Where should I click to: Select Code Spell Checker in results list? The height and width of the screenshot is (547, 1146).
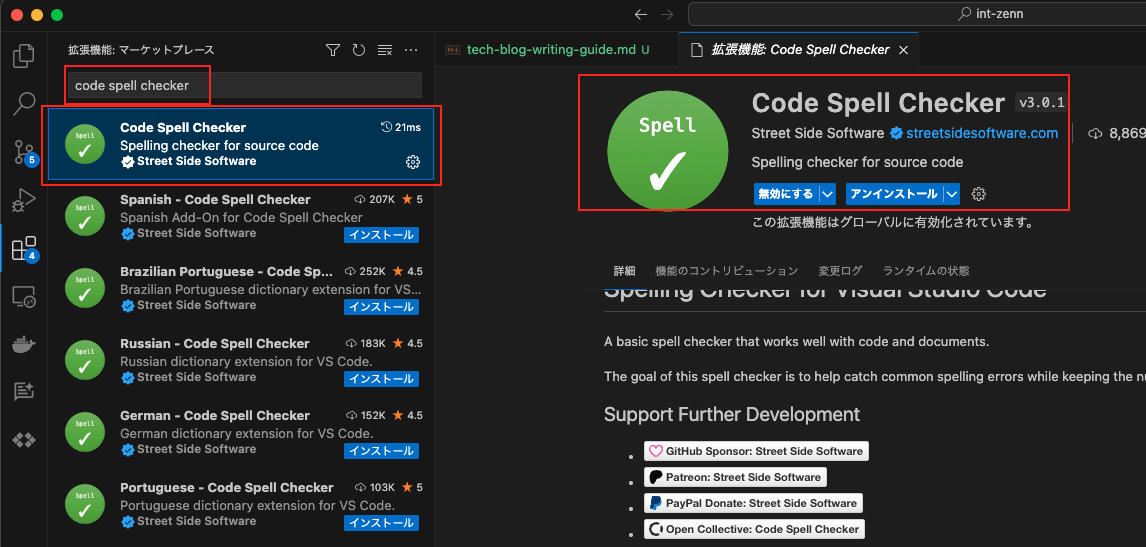pos(240,144)
